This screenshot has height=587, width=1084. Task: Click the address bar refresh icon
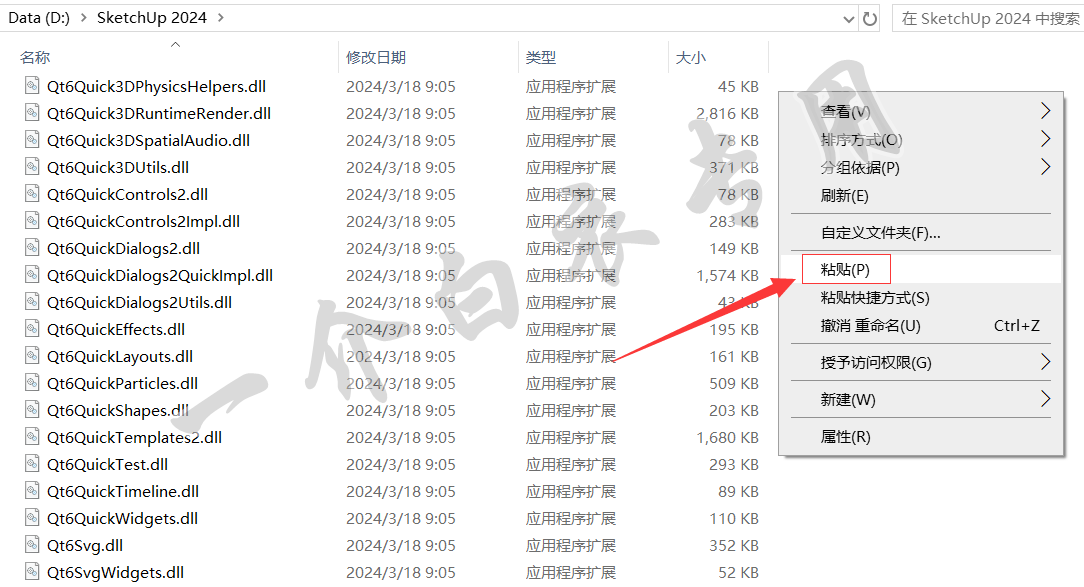pyautogui.click(x=870, y=19)
